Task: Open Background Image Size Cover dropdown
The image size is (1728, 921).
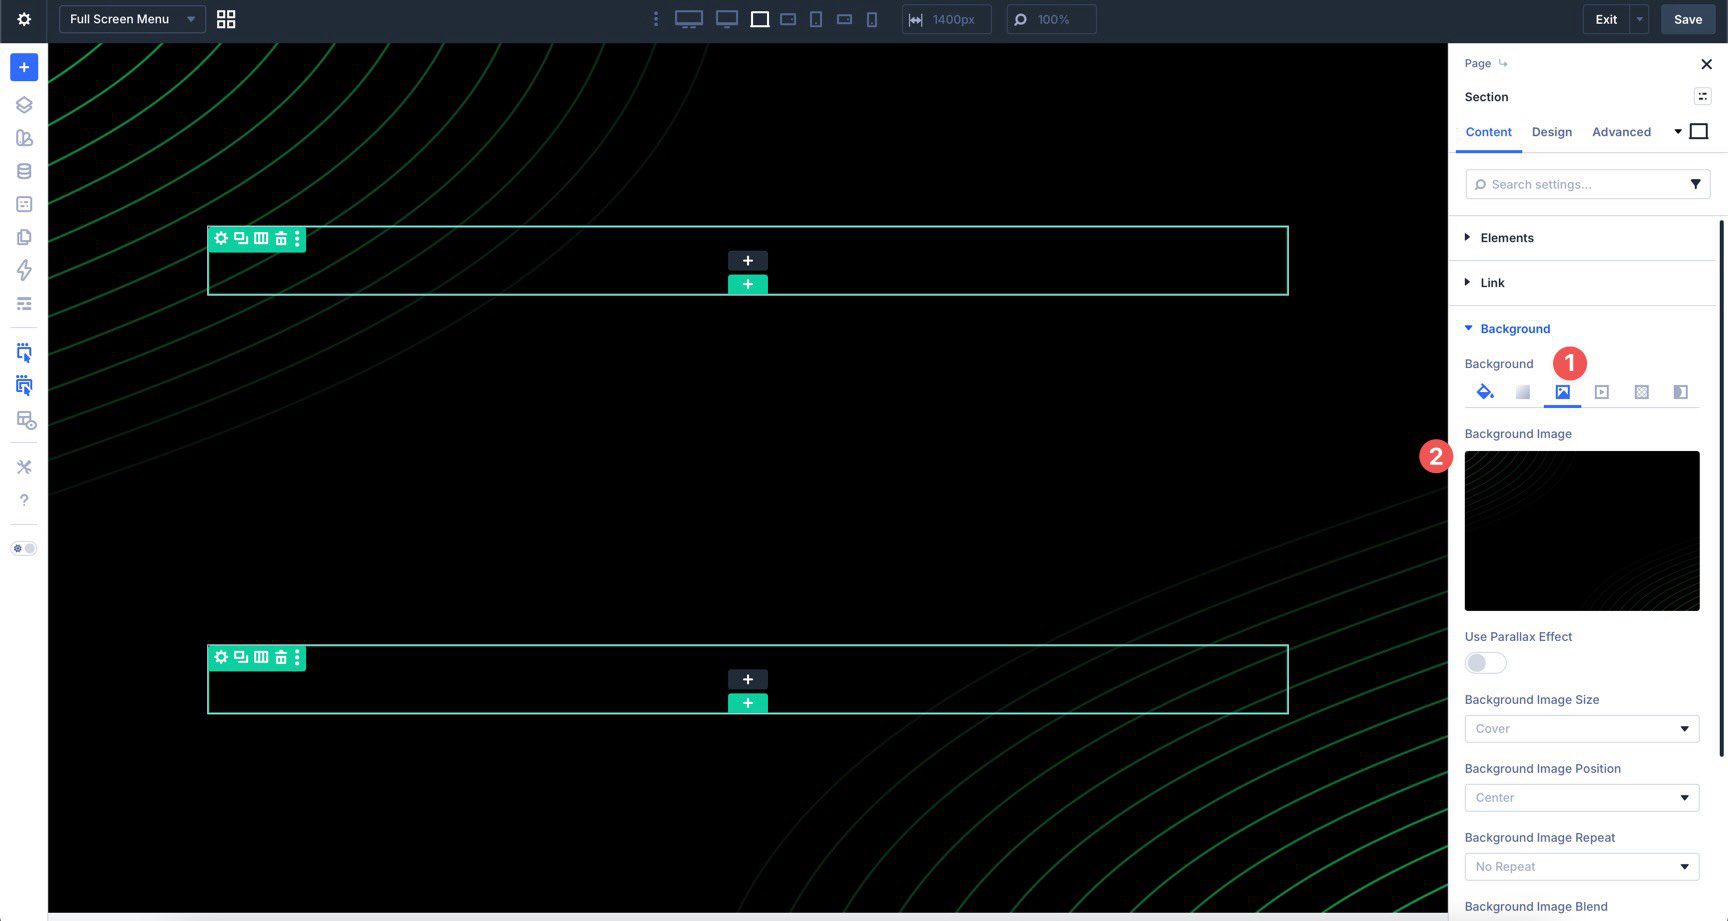Action: [1582, 729]
